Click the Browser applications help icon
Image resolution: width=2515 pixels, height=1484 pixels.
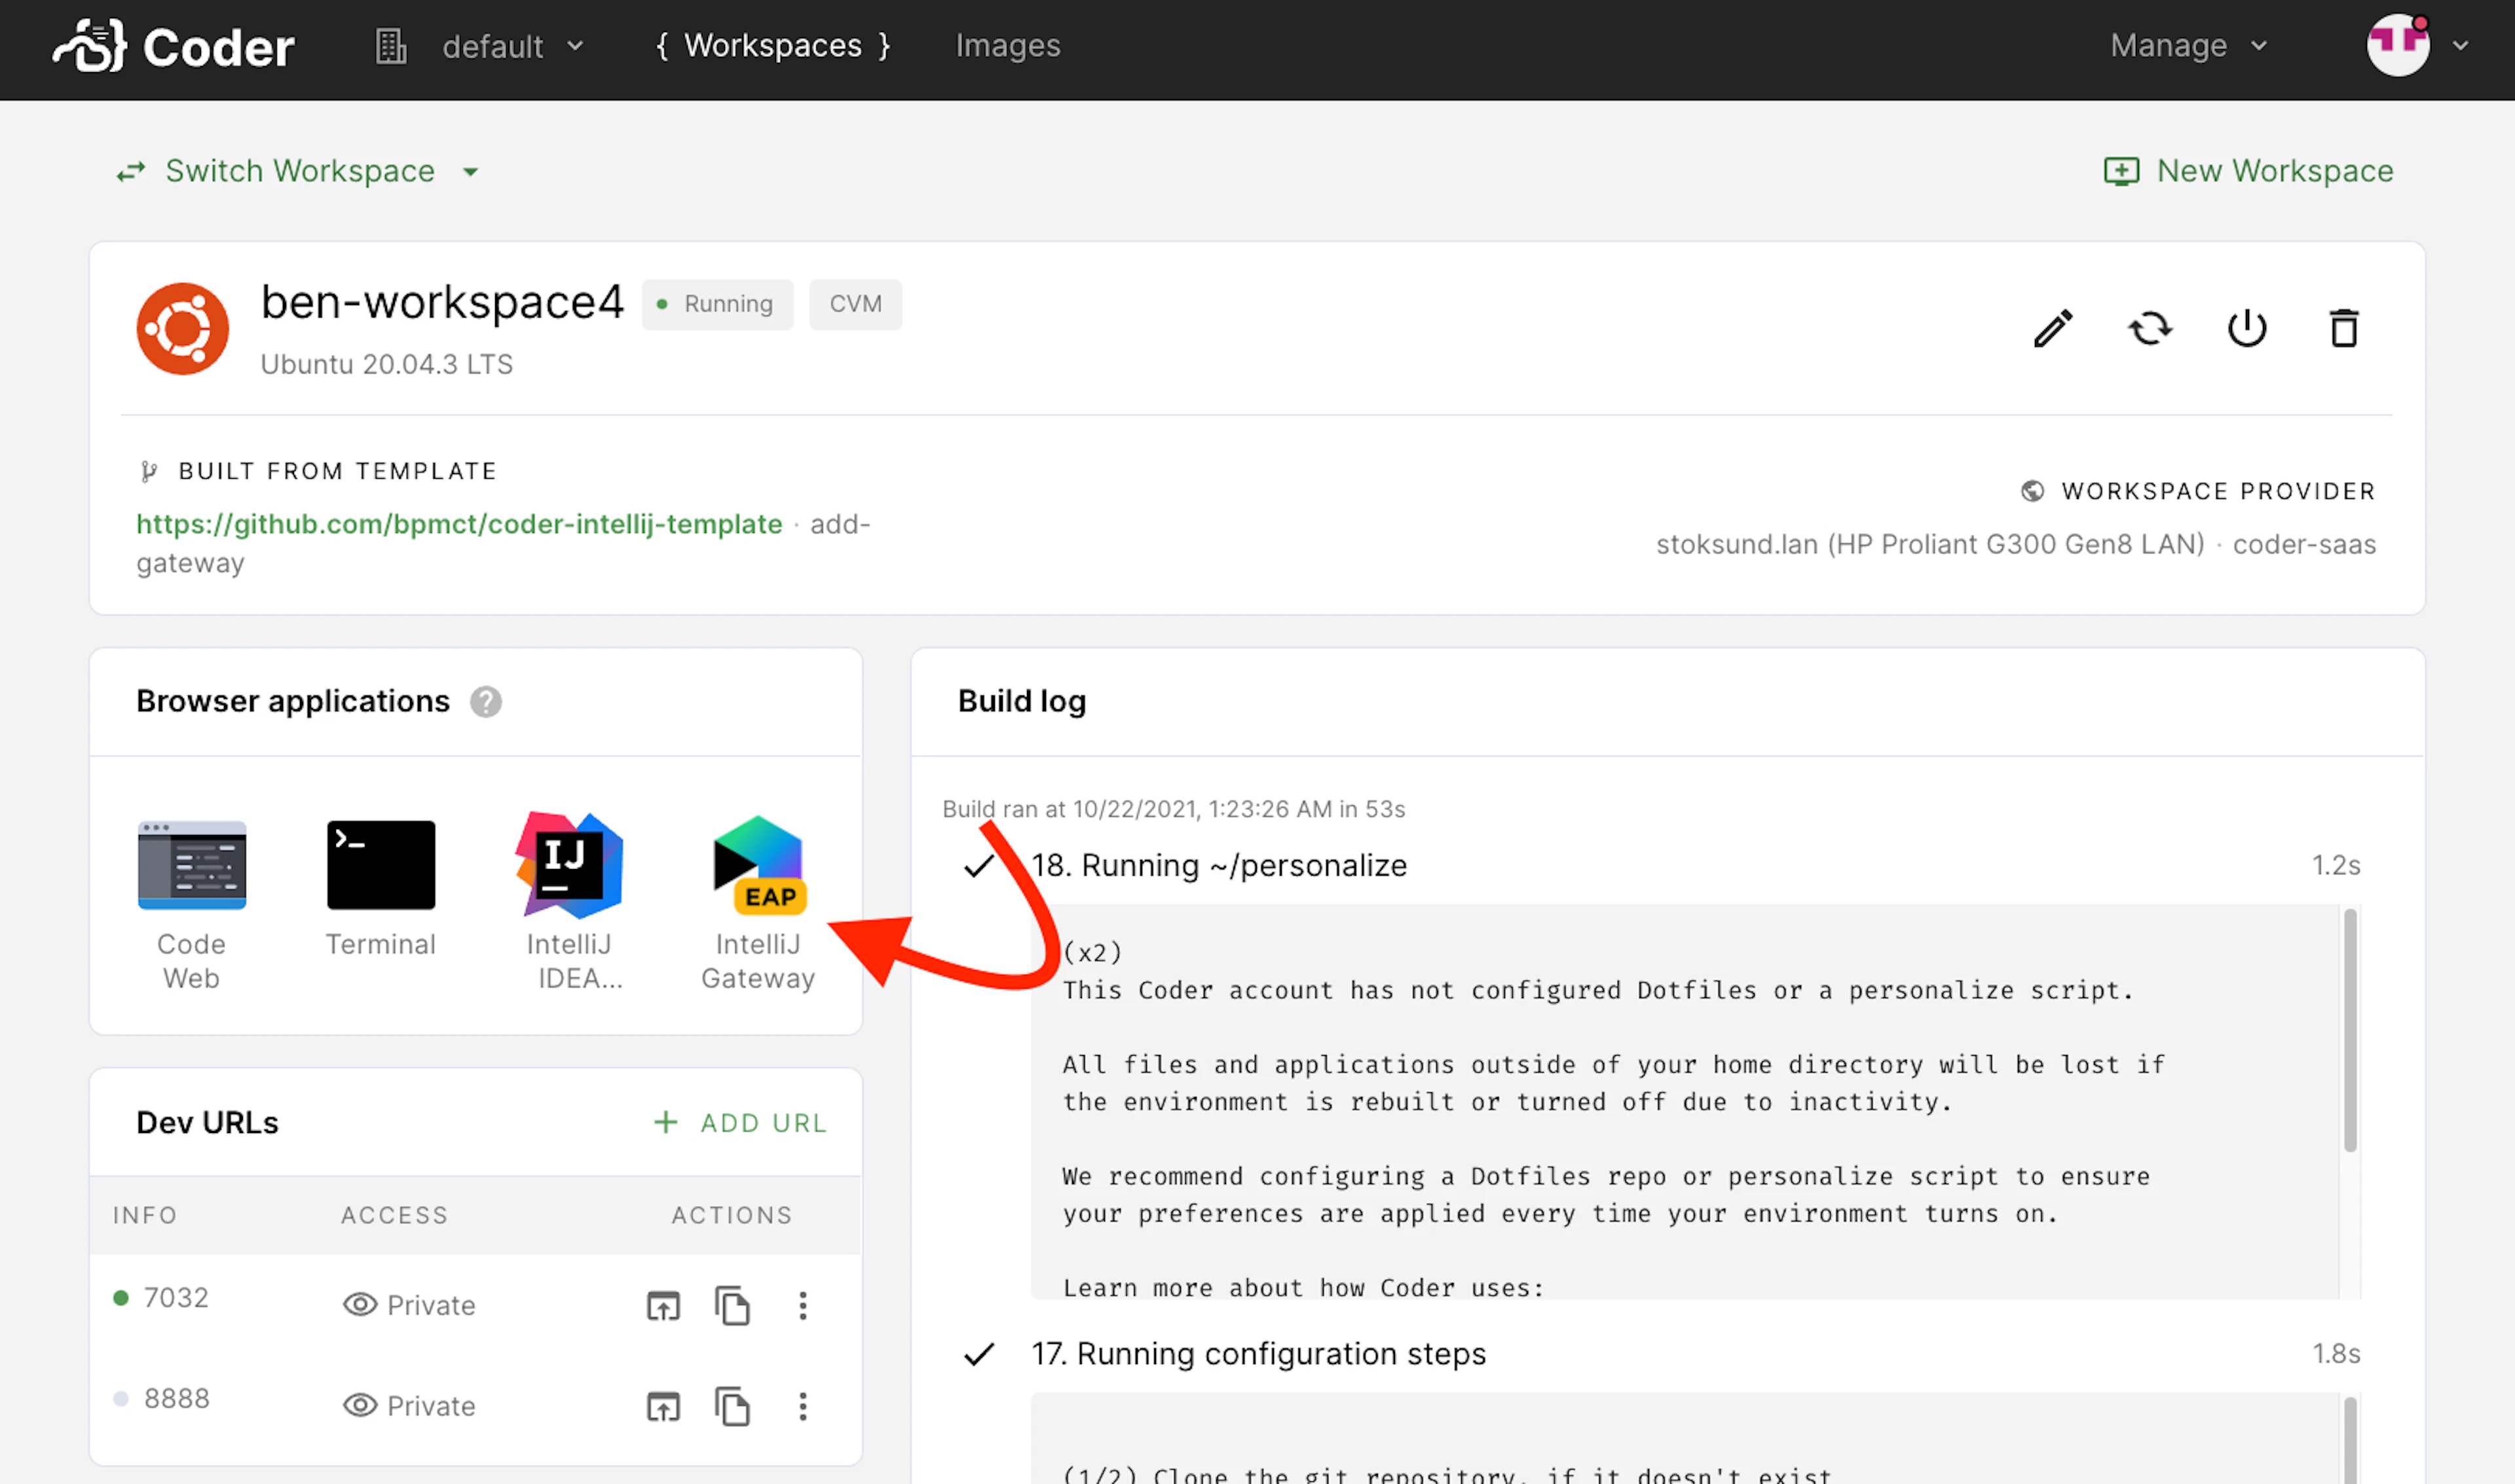pyautogui.click(x=486, y=702)
